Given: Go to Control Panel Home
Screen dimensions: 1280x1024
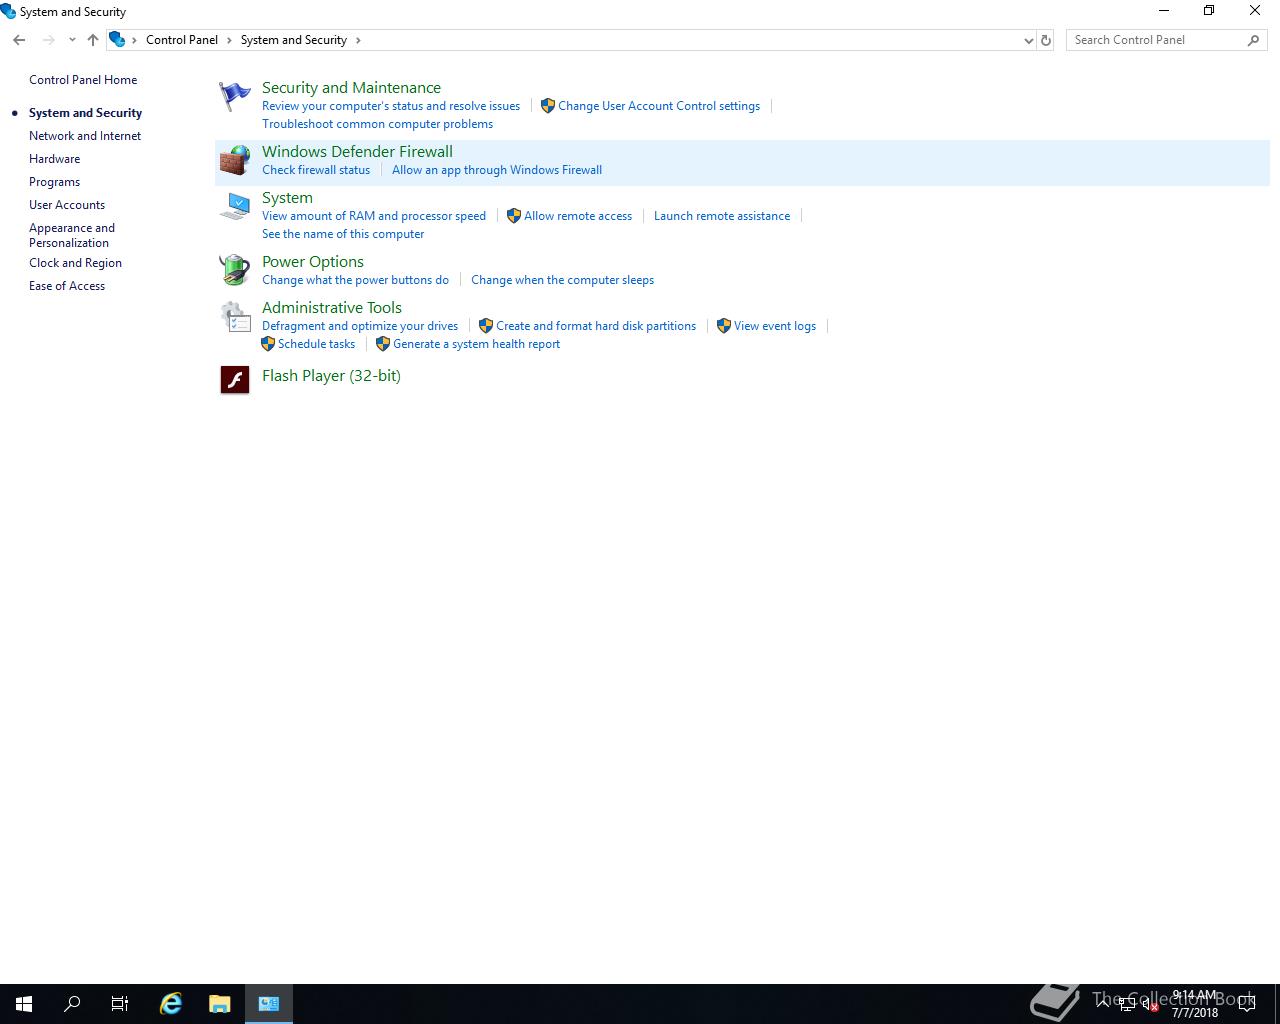Looking at the screenshot, I should (x=83, y=80).
